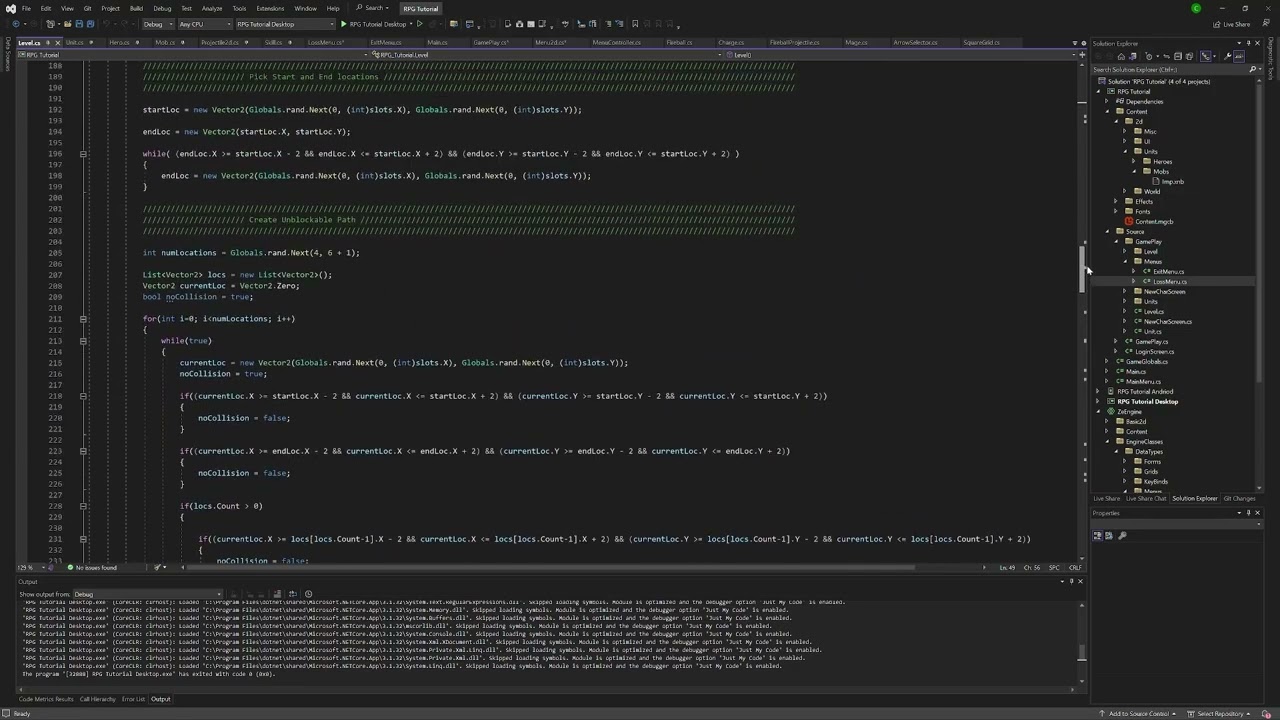1280x720 pixels.
Task: Expand the Dependencies tree node
Action: coord(1107,102)
